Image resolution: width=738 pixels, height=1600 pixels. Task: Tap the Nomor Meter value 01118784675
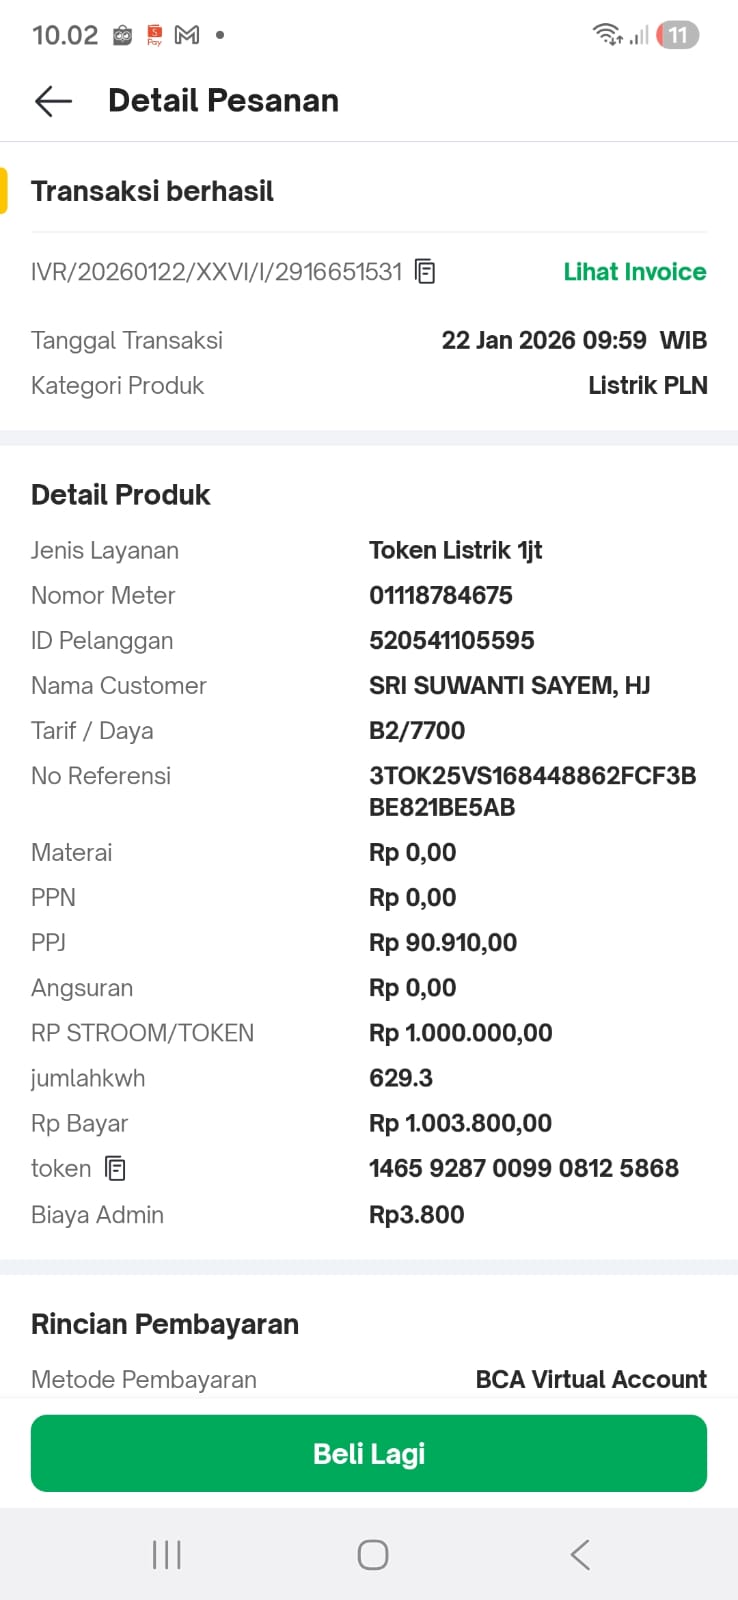coord(440,596)
